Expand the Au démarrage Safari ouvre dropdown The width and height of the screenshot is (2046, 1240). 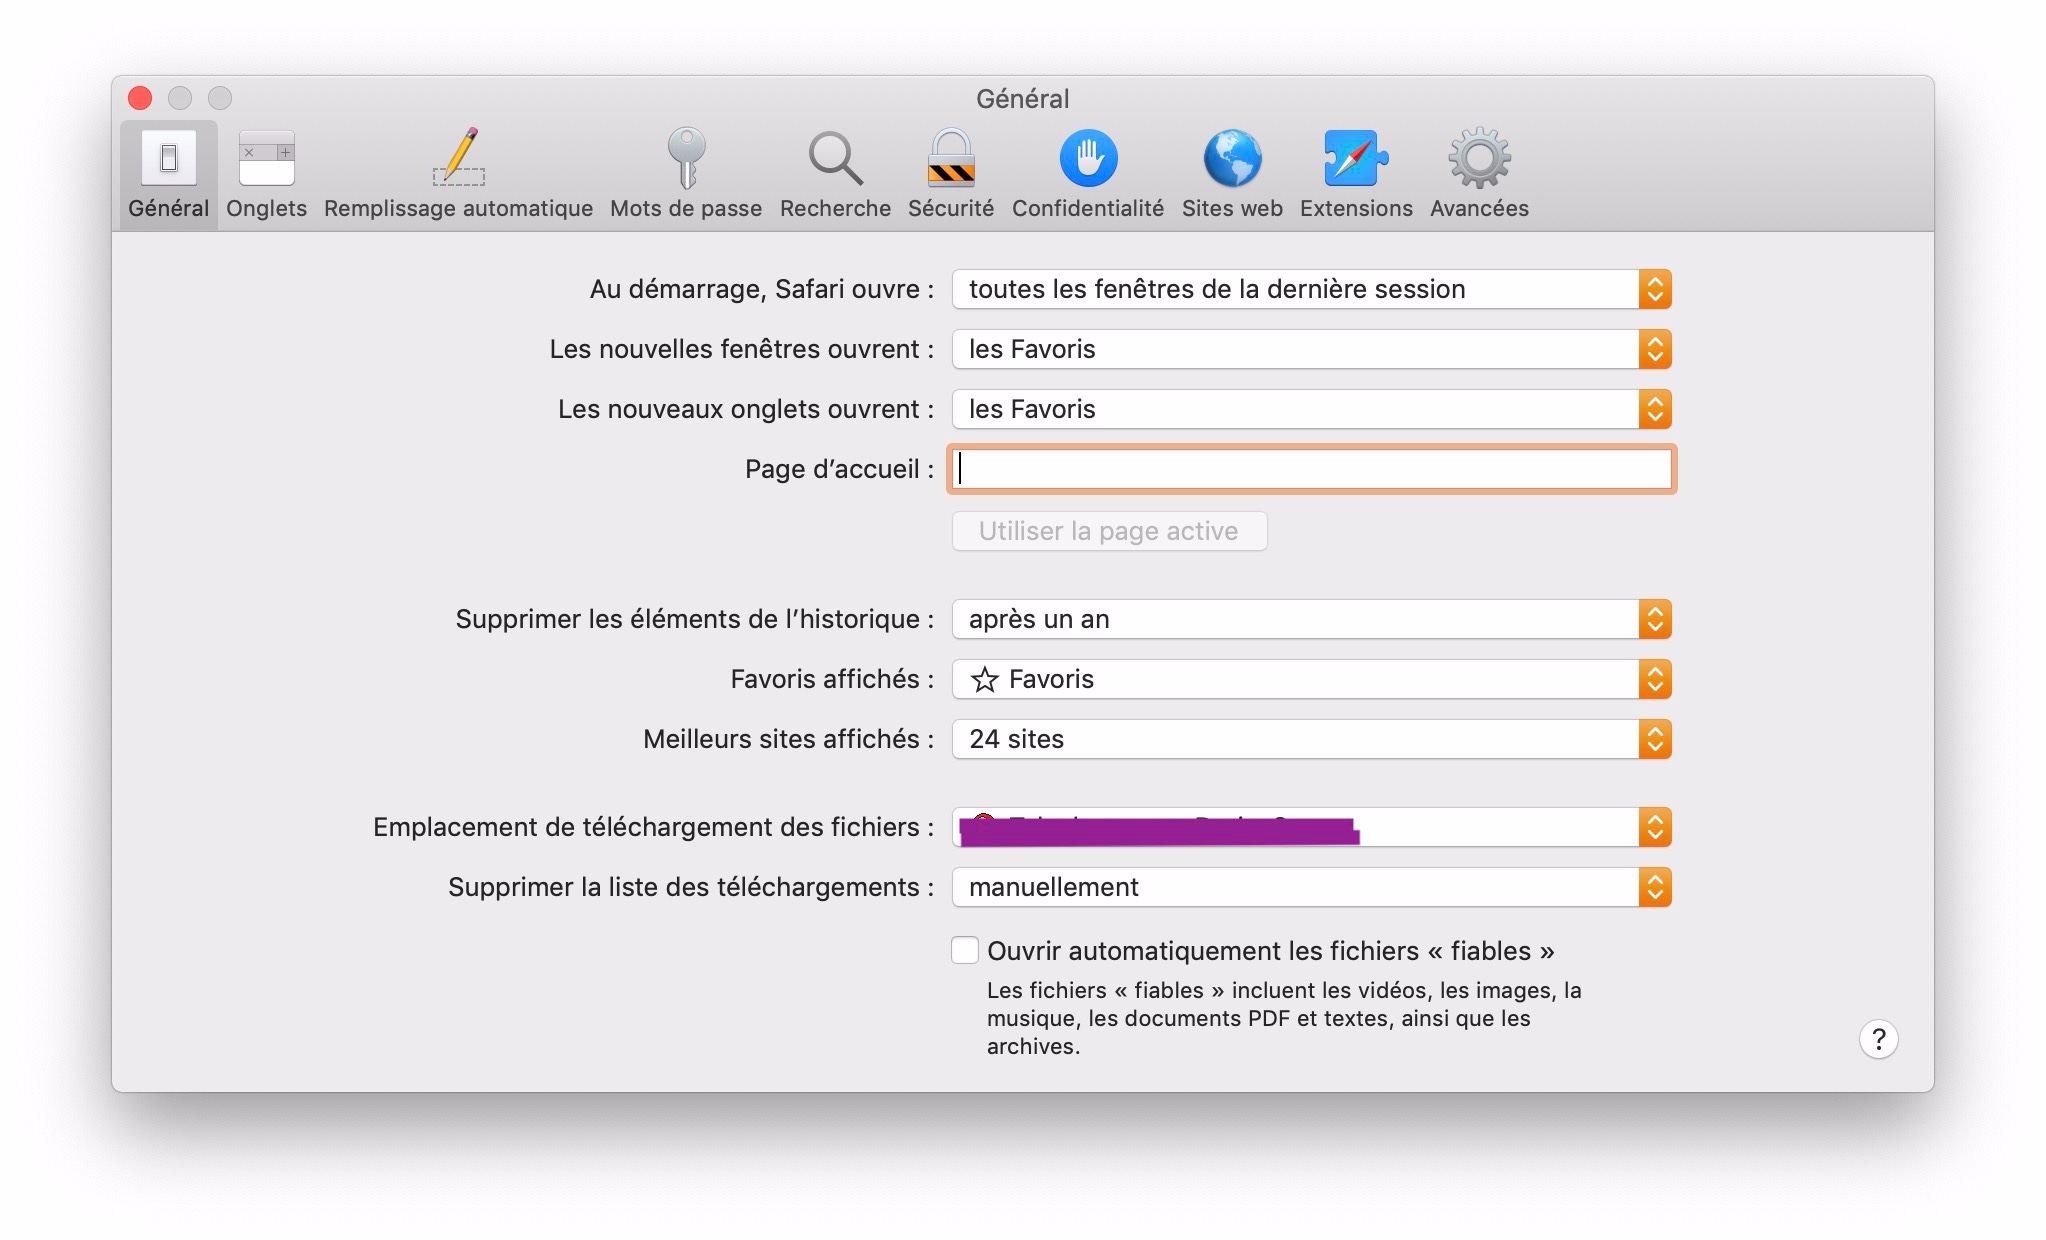(1311, 289)
